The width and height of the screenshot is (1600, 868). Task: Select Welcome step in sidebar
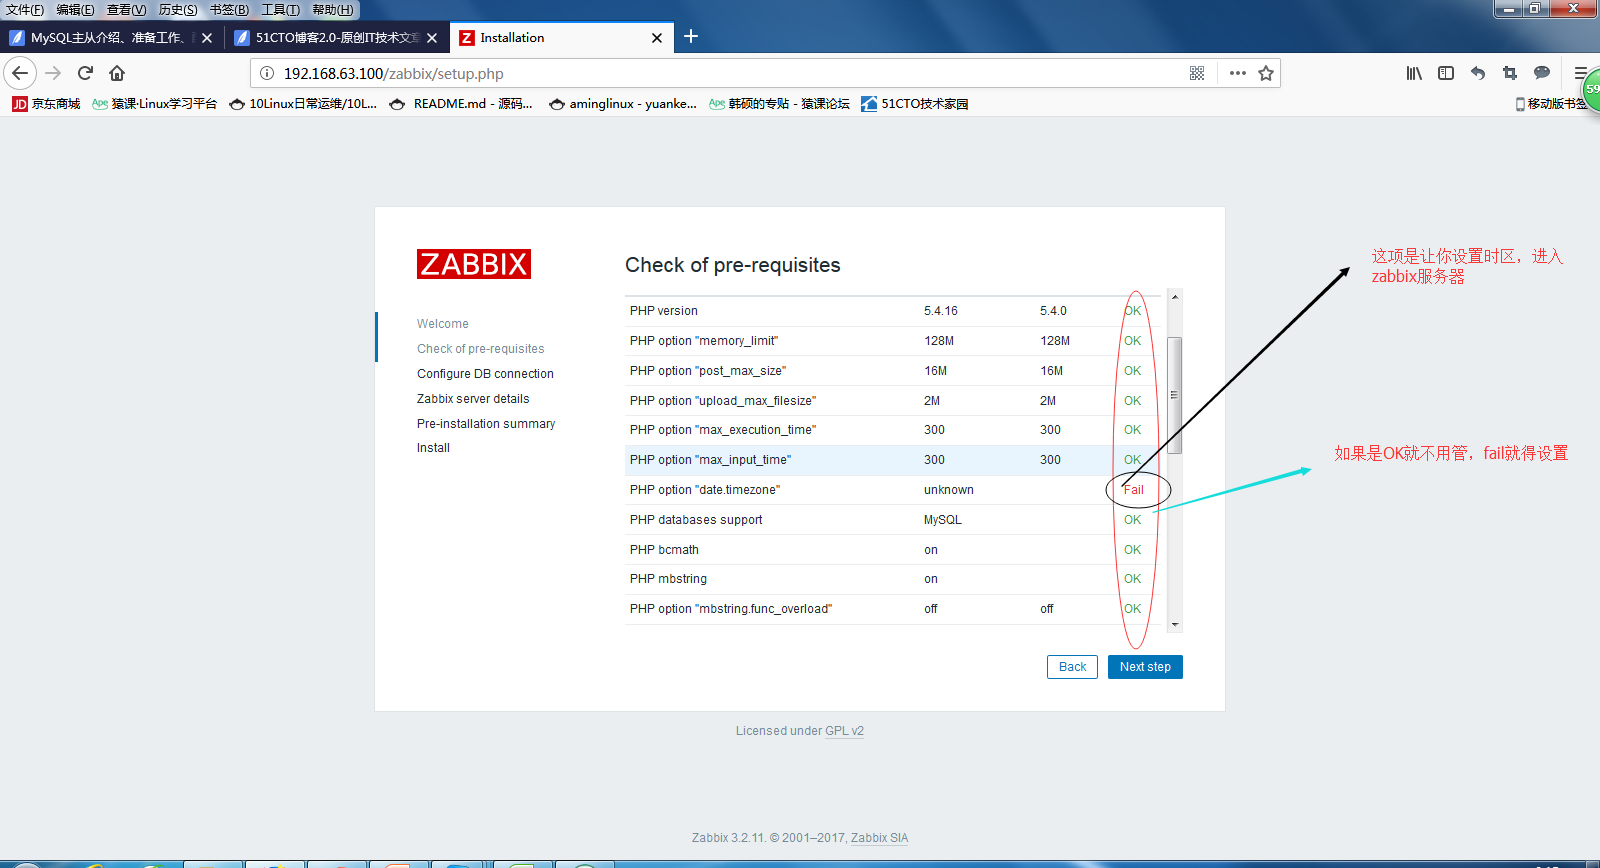pos(443,324)
